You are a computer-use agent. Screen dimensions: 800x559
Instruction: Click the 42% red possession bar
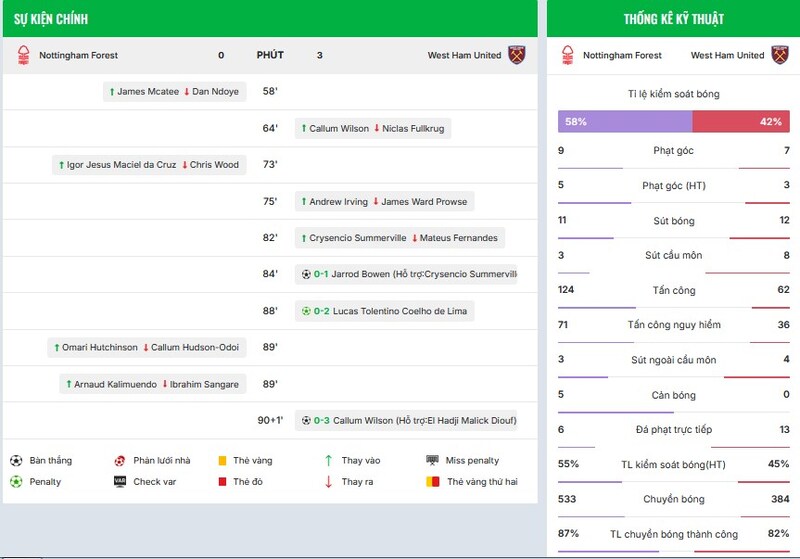[741, 122]
